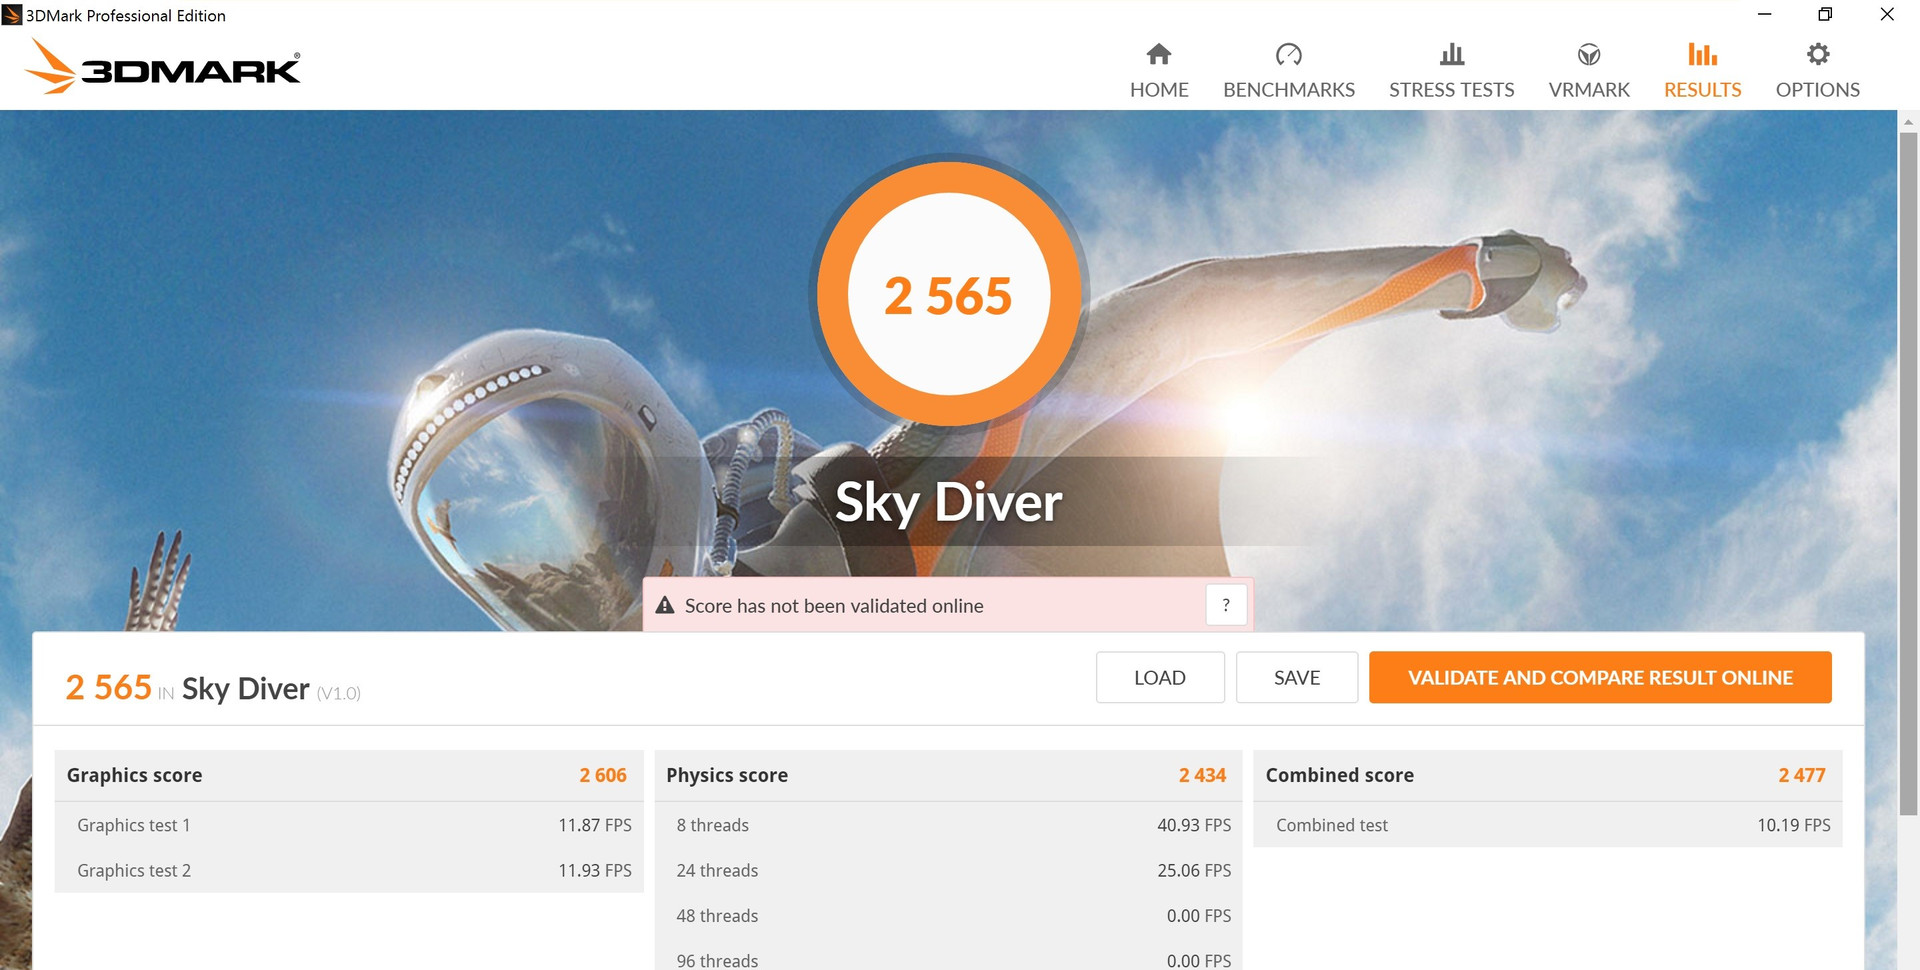Click the Home house icon
Image resolution: width=1920 pixels, height=970 pixels.
[x=1159, y=54]
